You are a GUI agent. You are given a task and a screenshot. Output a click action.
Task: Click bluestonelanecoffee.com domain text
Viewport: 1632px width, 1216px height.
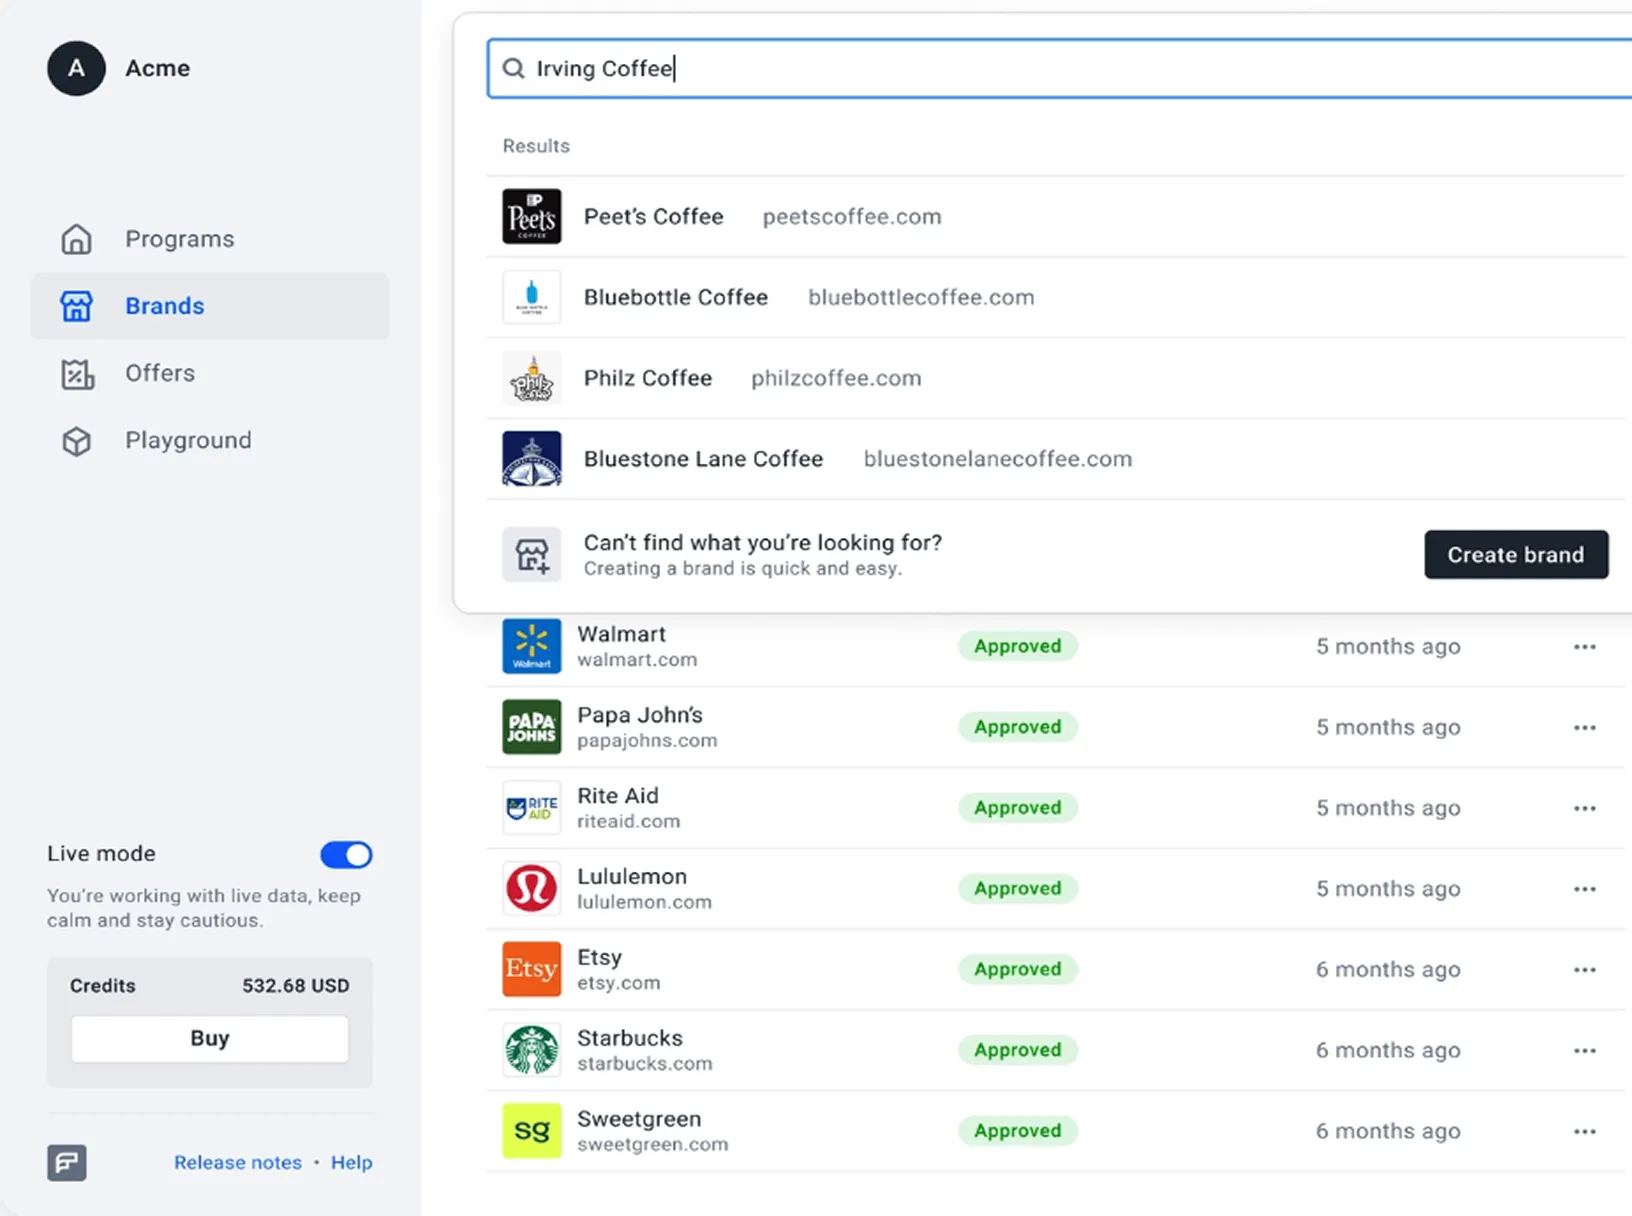point(998,459)
